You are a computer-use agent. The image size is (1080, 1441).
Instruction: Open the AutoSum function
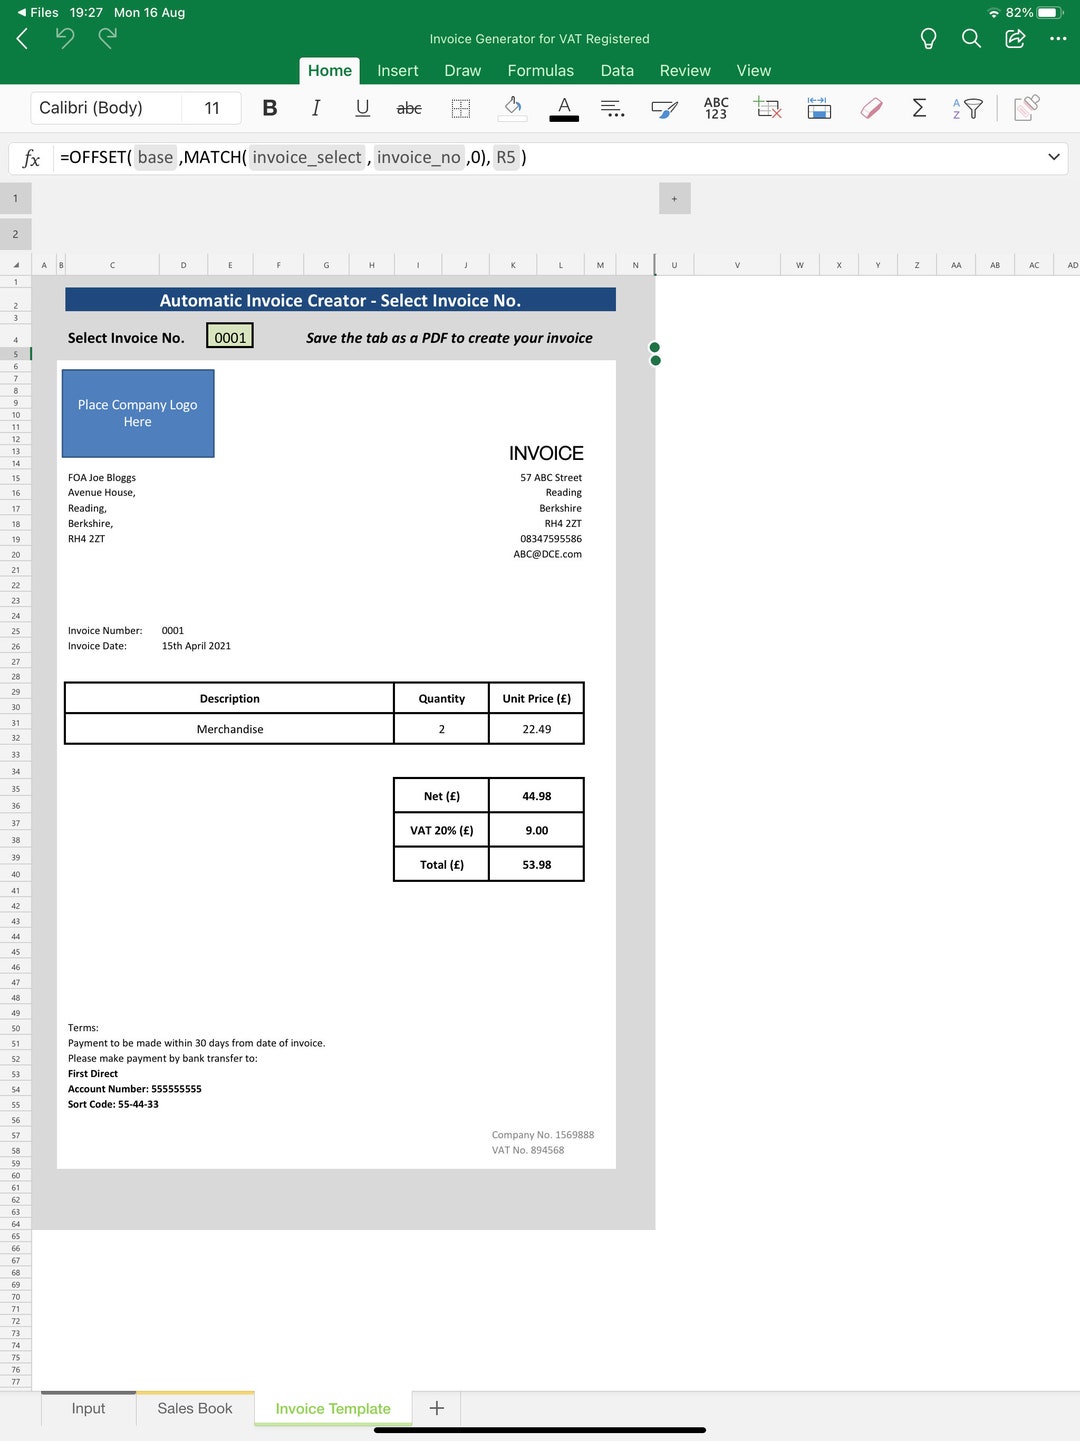point(918,108)
